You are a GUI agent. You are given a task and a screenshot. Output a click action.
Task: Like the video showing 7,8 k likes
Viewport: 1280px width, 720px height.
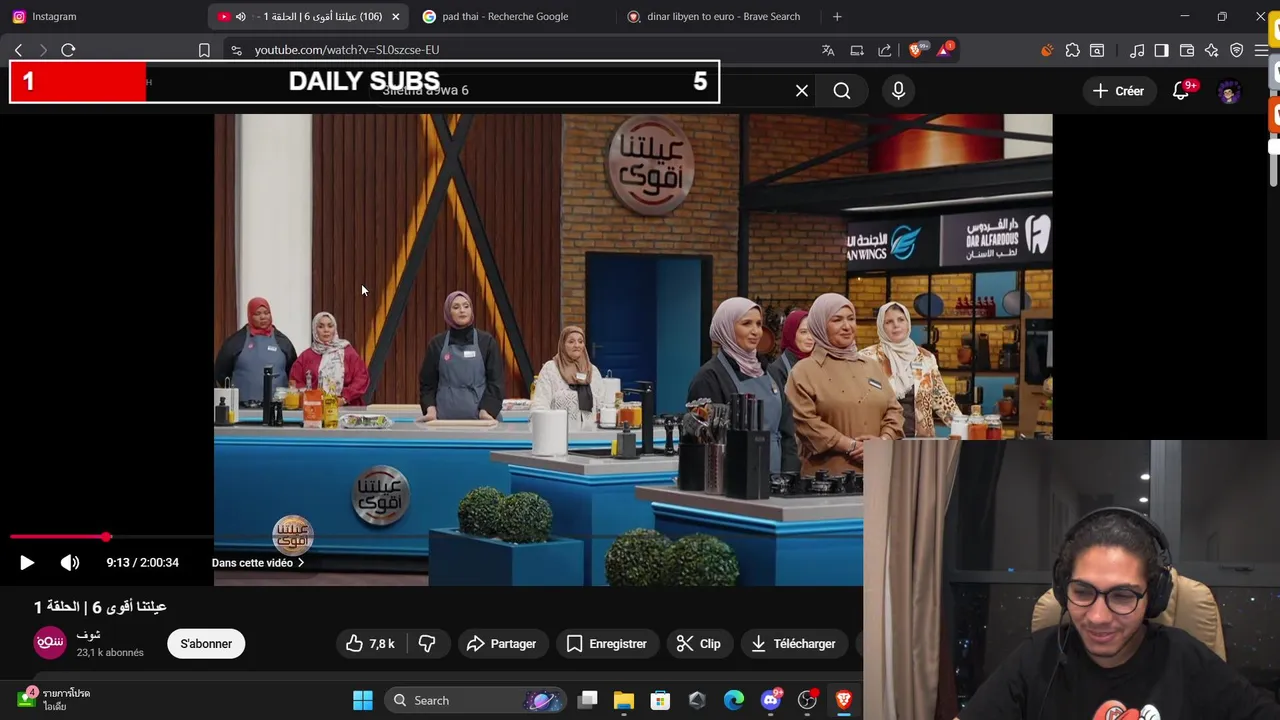click(370, 644)
